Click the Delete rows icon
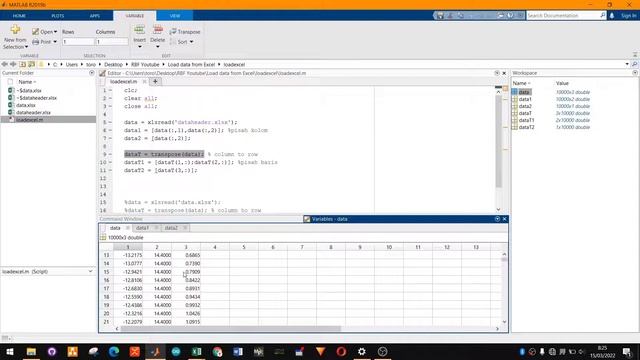Viewport: 640px width, 360px height. 158,30
